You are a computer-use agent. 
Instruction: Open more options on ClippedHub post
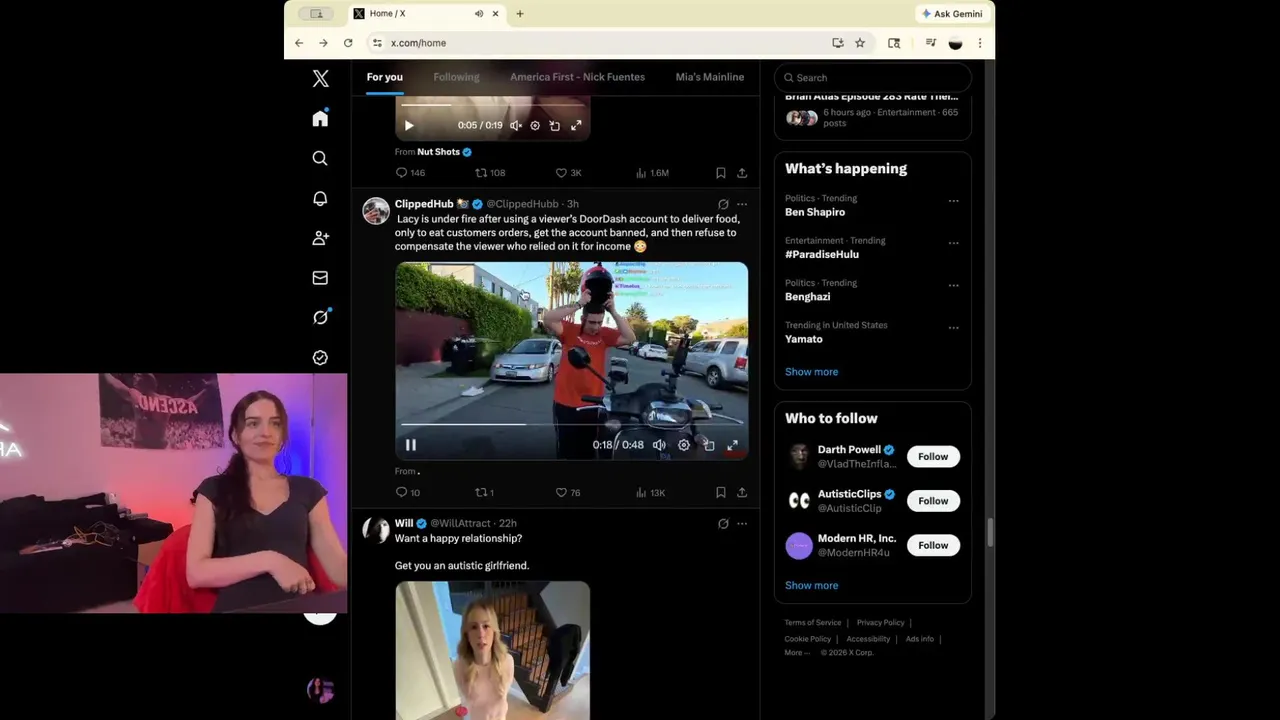tap(742, 204)
